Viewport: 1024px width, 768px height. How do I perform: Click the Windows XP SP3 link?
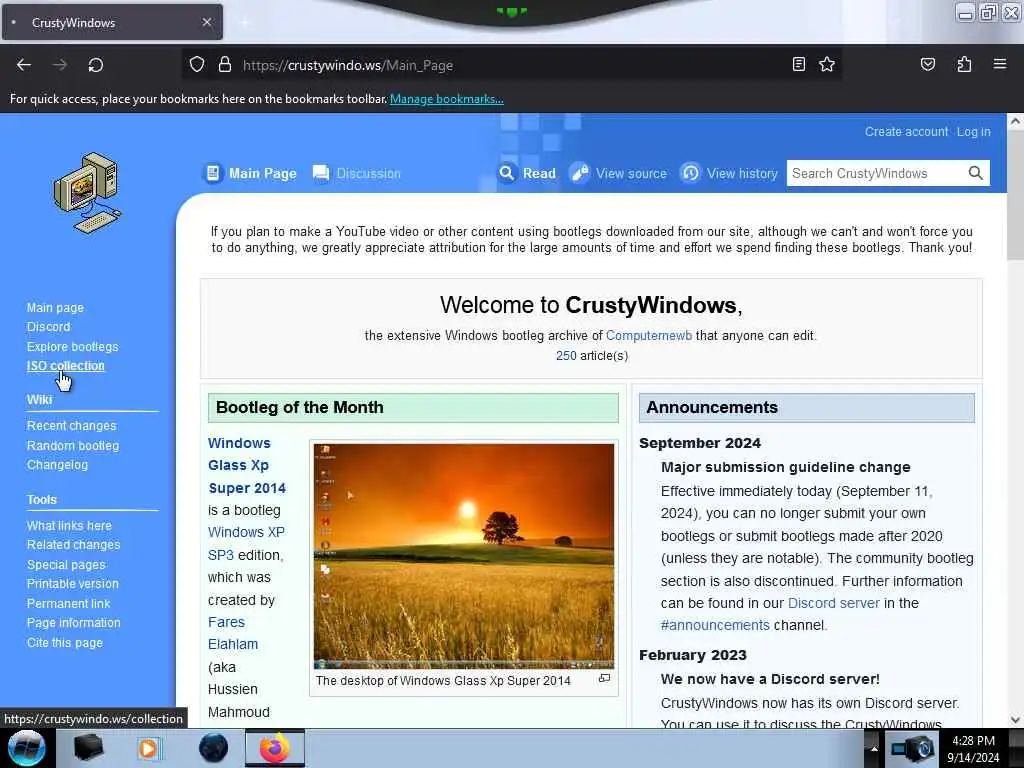tap(246, 543)
